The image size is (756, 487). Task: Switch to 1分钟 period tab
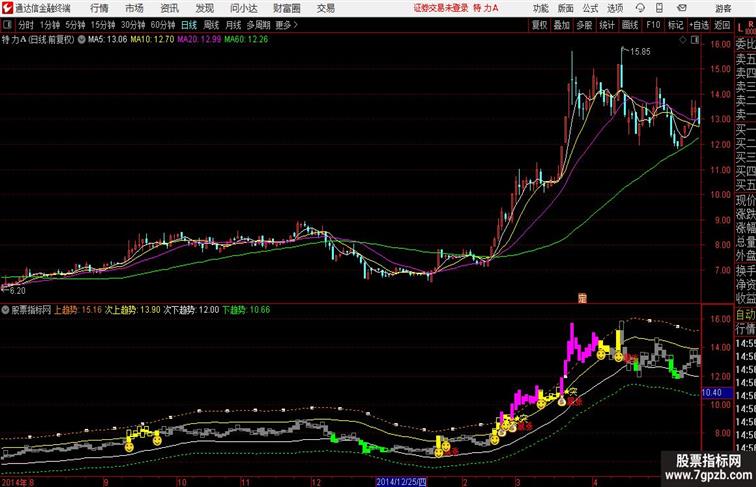(x=50, y=25)
